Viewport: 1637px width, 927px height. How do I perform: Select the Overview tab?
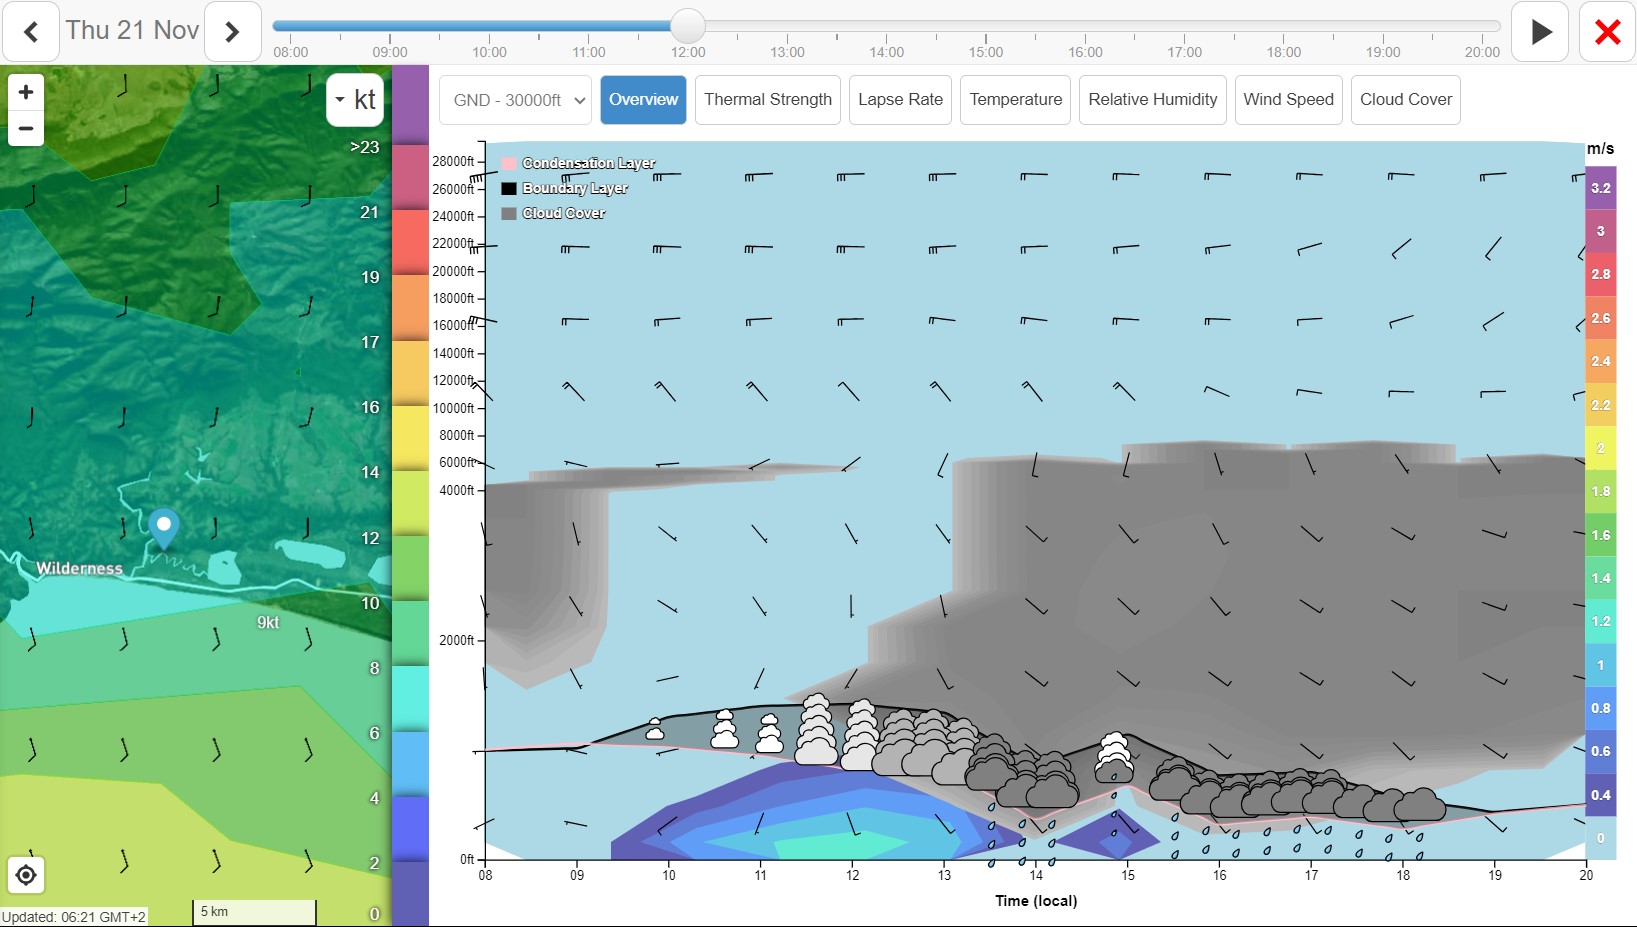(x=643, y=100)
